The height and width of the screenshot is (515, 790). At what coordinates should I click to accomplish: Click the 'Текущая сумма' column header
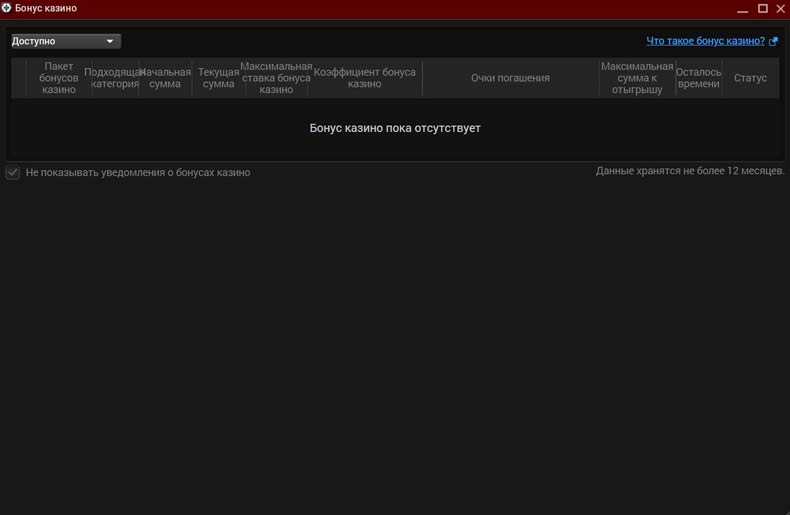(218, 78)
